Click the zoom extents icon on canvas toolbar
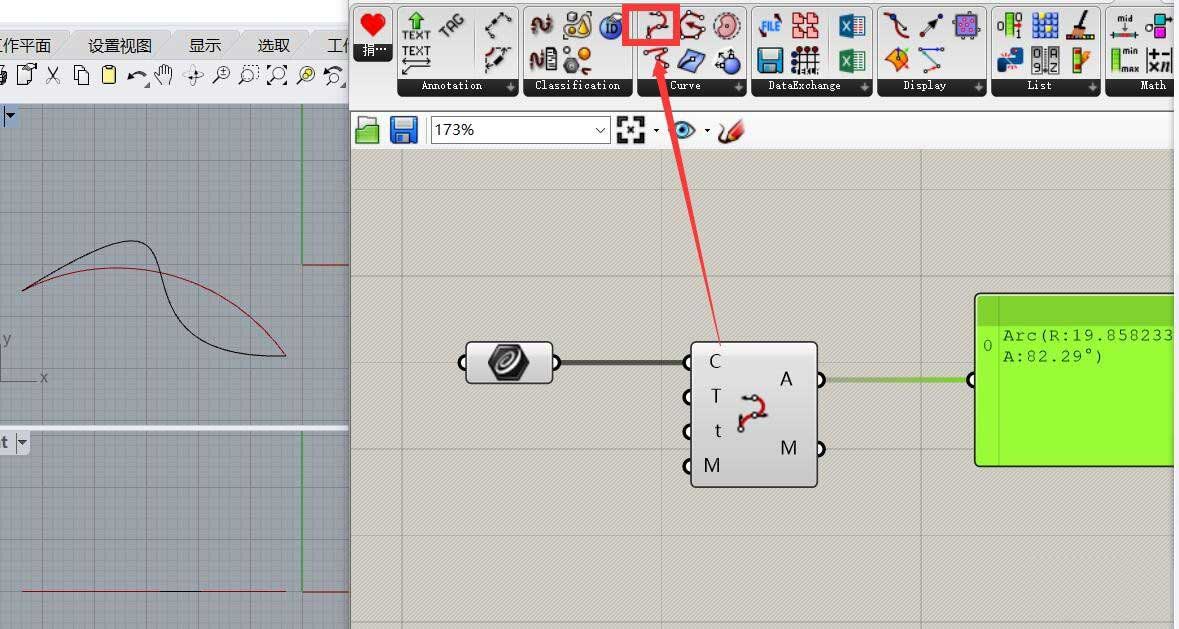The image size is (1179, 629). tap(630, 129)
